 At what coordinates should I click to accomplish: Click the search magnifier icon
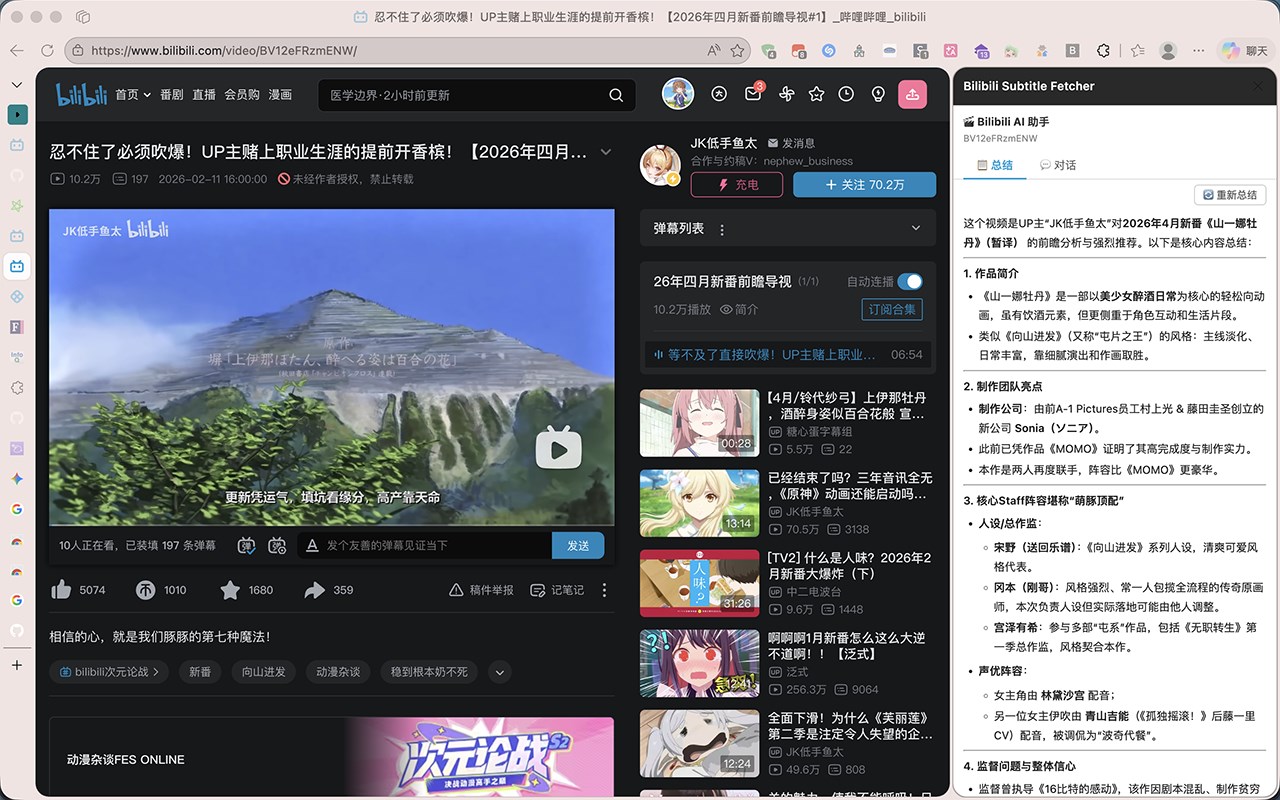tap(616, 95)
